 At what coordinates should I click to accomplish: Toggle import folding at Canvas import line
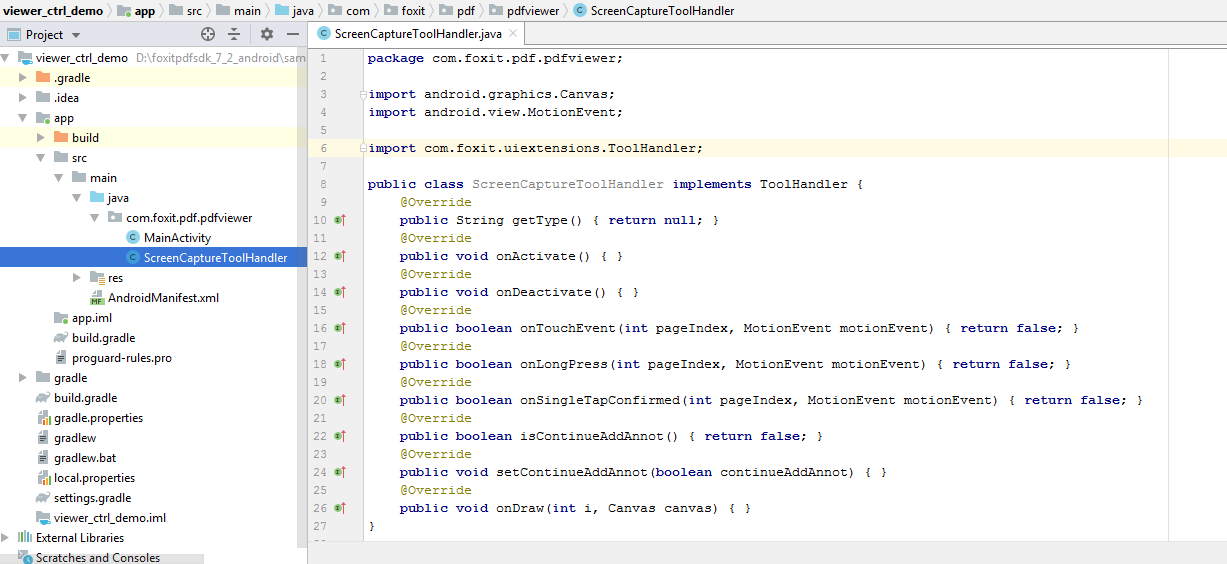362,95
